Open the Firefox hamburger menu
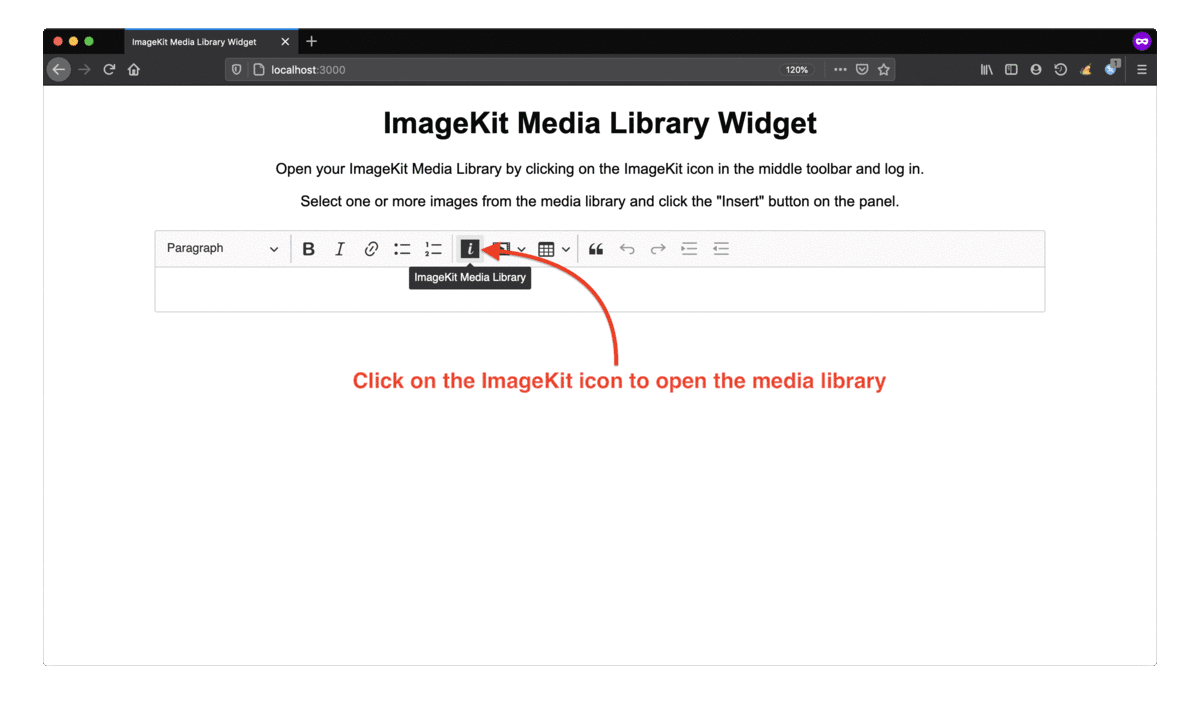The image size is (1200, 723). coord(1141,70)
